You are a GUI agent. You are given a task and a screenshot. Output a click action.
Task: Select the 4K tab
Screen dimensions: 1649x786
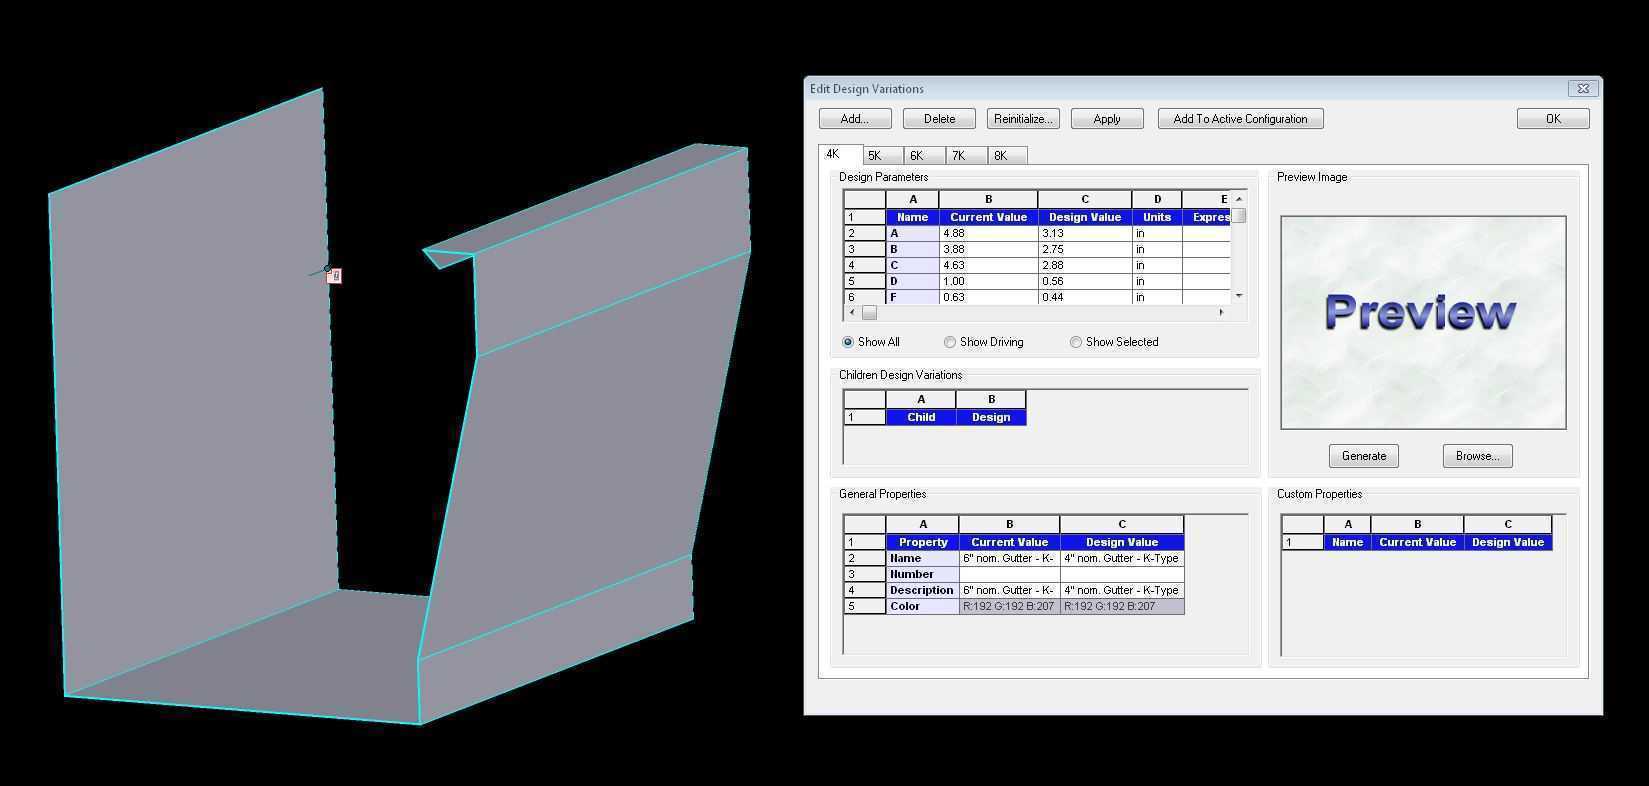tap(840, 154)
